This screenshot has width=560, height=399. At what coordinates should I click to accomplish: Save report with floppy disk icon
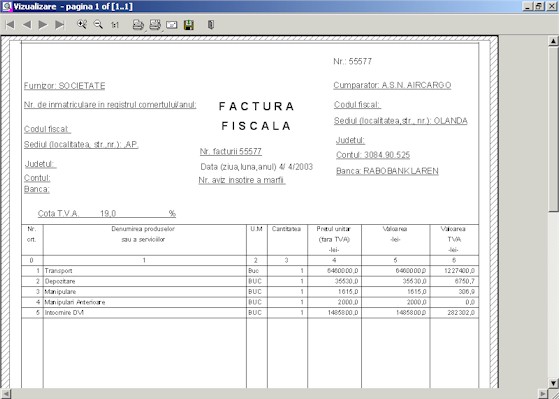click(x=189, y=25)
